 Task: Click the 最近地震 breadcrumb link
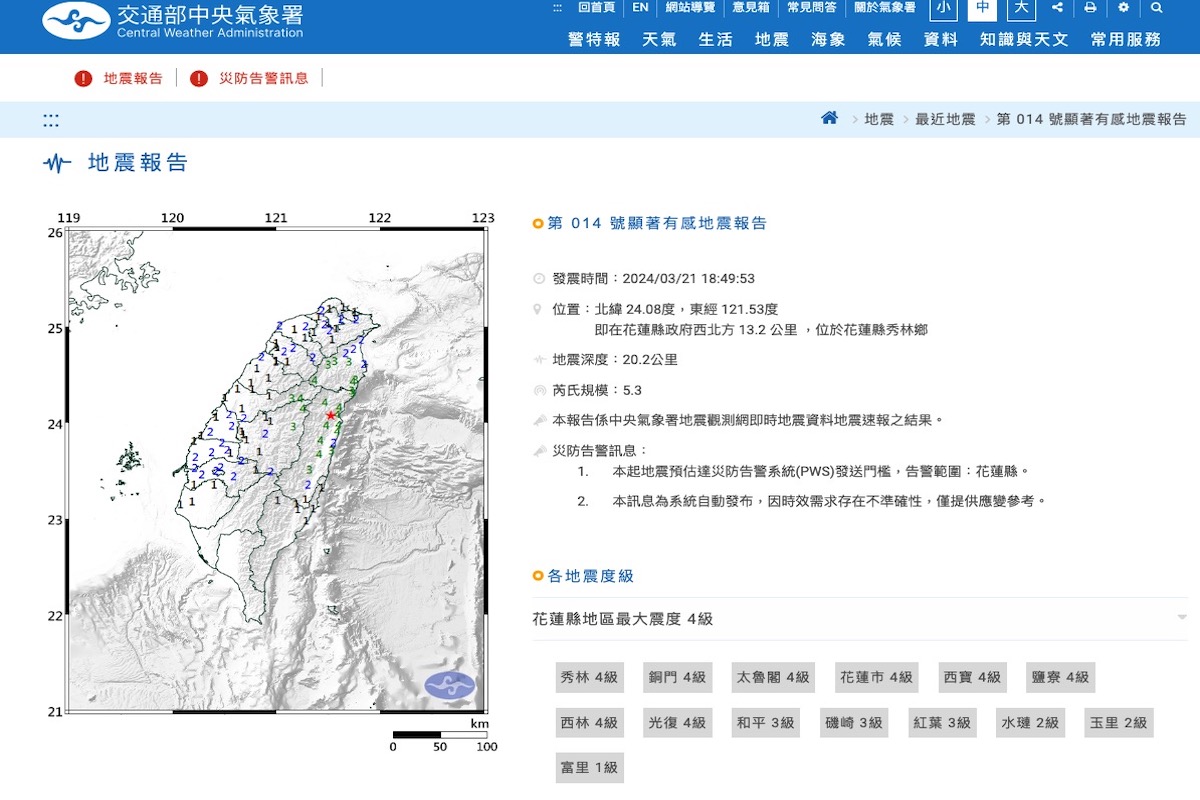click(945, 119)
